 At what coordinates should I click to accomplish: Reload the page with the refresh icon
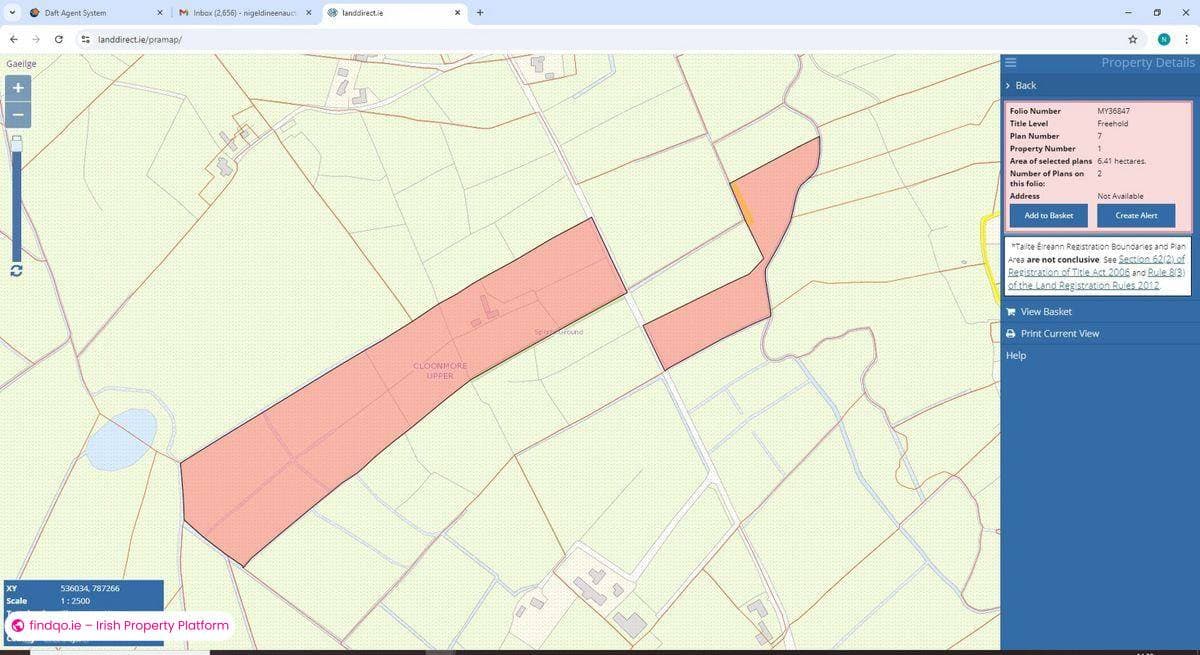[58, 39]
